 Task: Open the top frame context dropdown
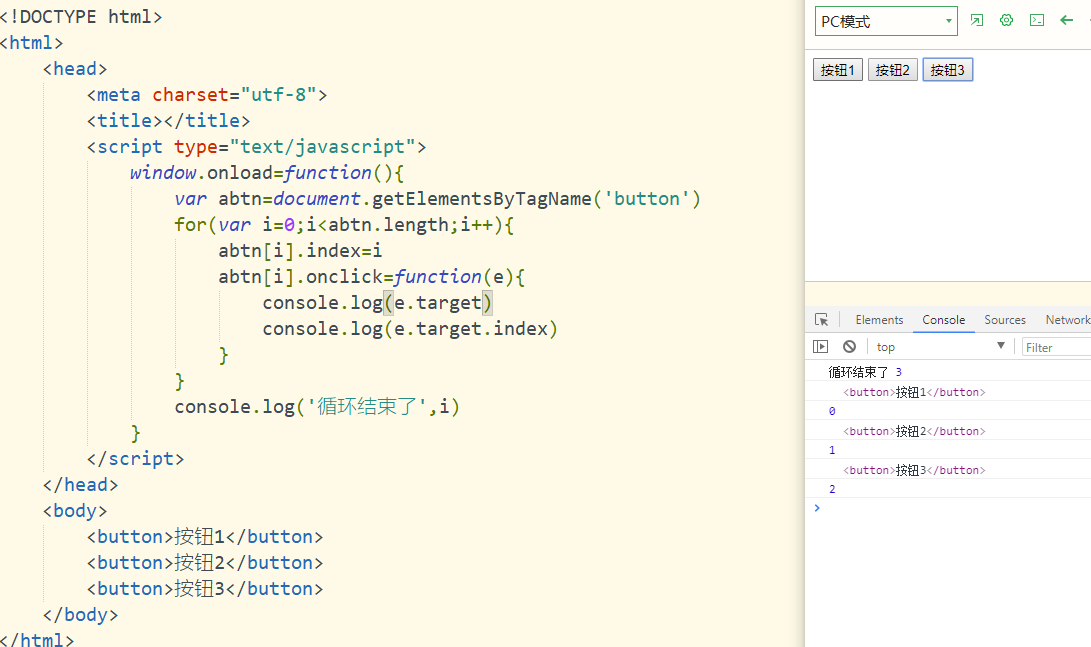[x=938, y=346]
